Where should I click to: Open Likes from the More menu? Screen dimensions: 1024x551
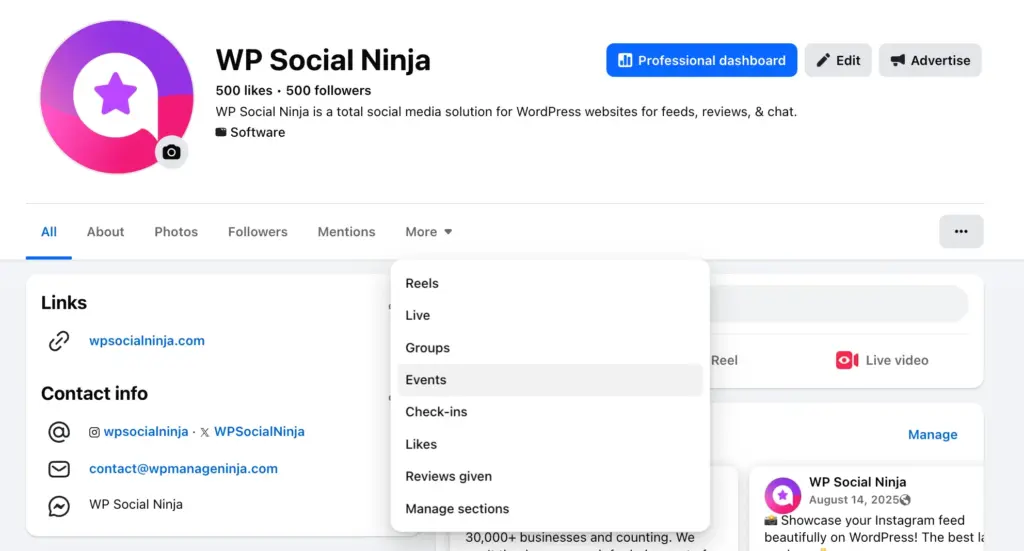pos(550,444)
